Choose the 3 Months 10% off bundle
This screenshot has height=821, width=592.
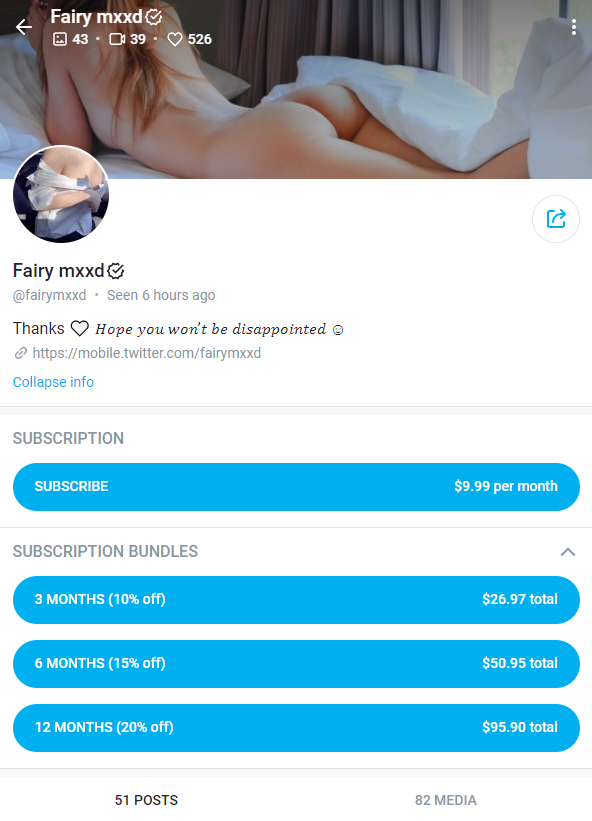coord(296,600)
